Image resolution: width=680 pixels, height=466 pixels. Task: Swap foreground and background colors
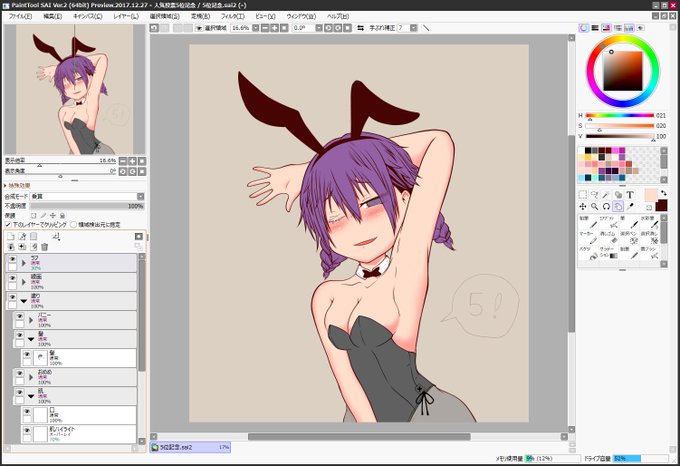(x=663, y=193)
